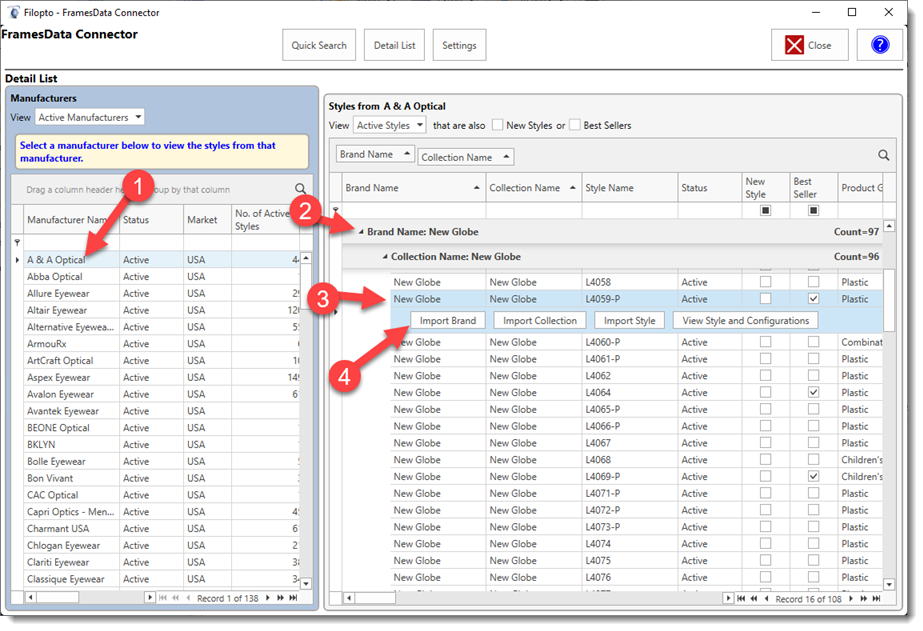Go to previous page in Styles navigator

[x=753, y=599]
